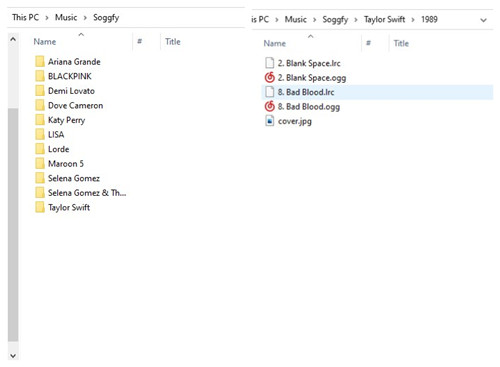The image size is (500, 367).
Task: Sort left window by Title column
Action: (x=173, y=42)
